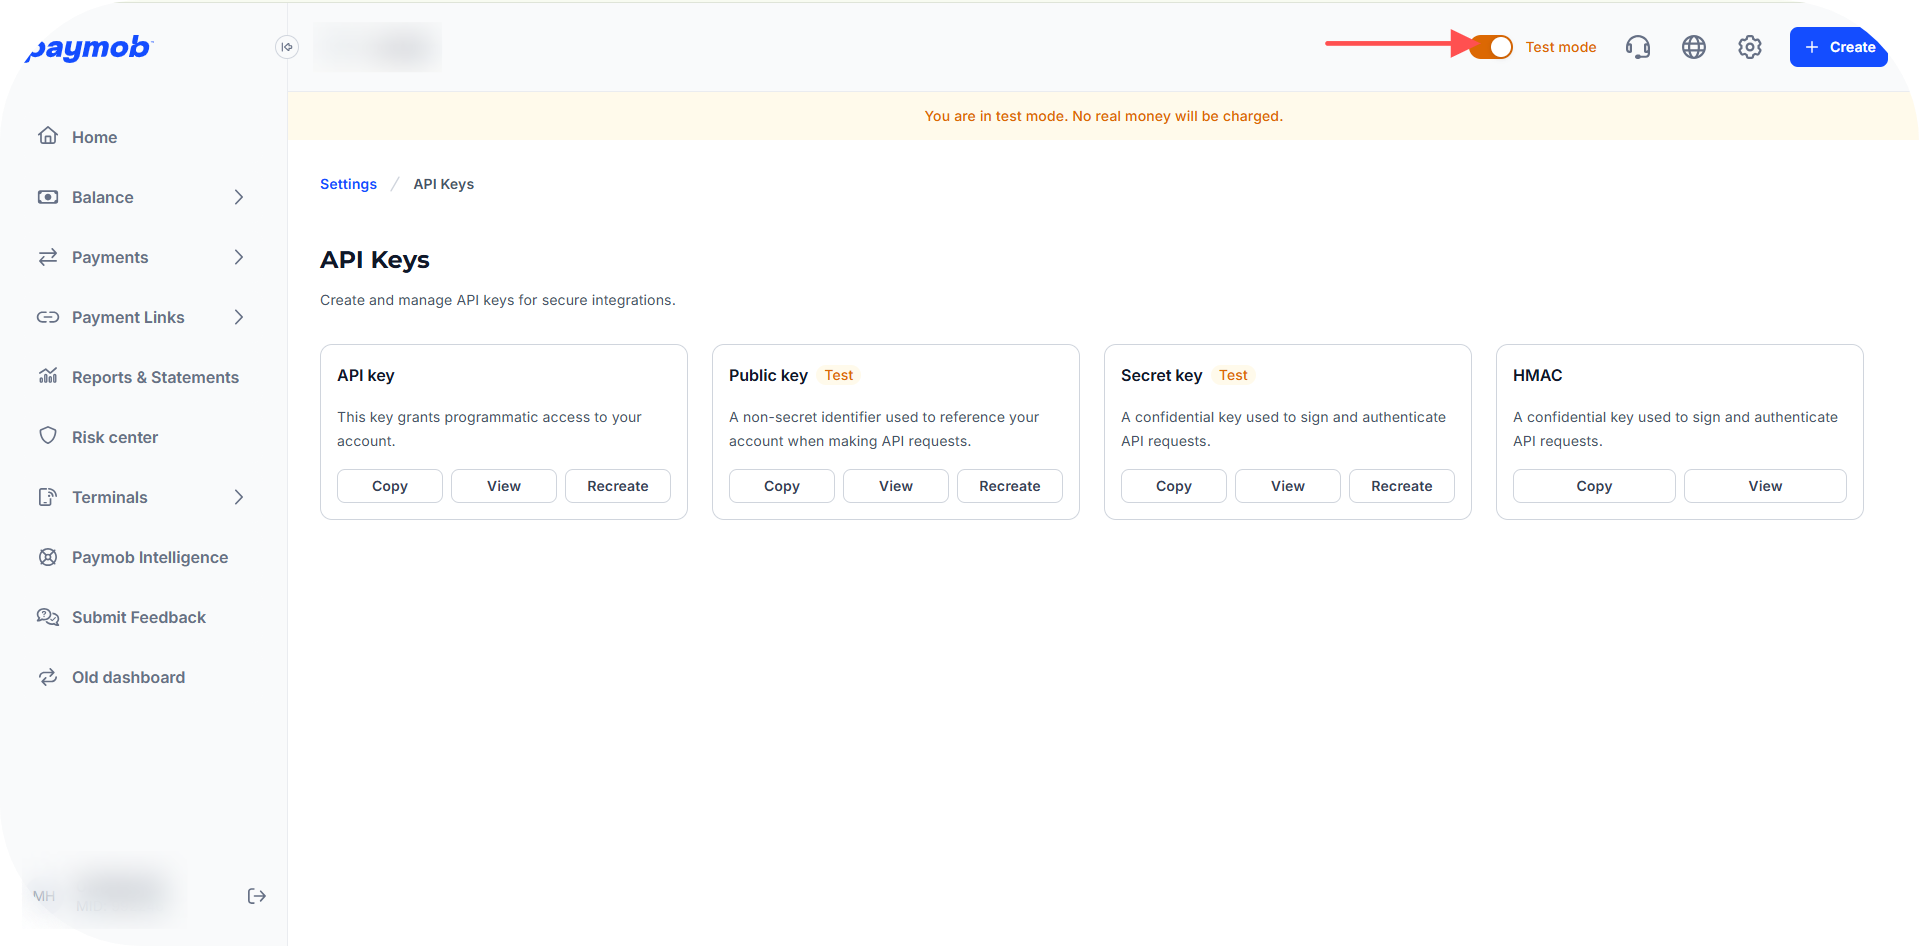The image size is (1919, 946).
Task: Copy the Public key
Action: tap(781, 486)
